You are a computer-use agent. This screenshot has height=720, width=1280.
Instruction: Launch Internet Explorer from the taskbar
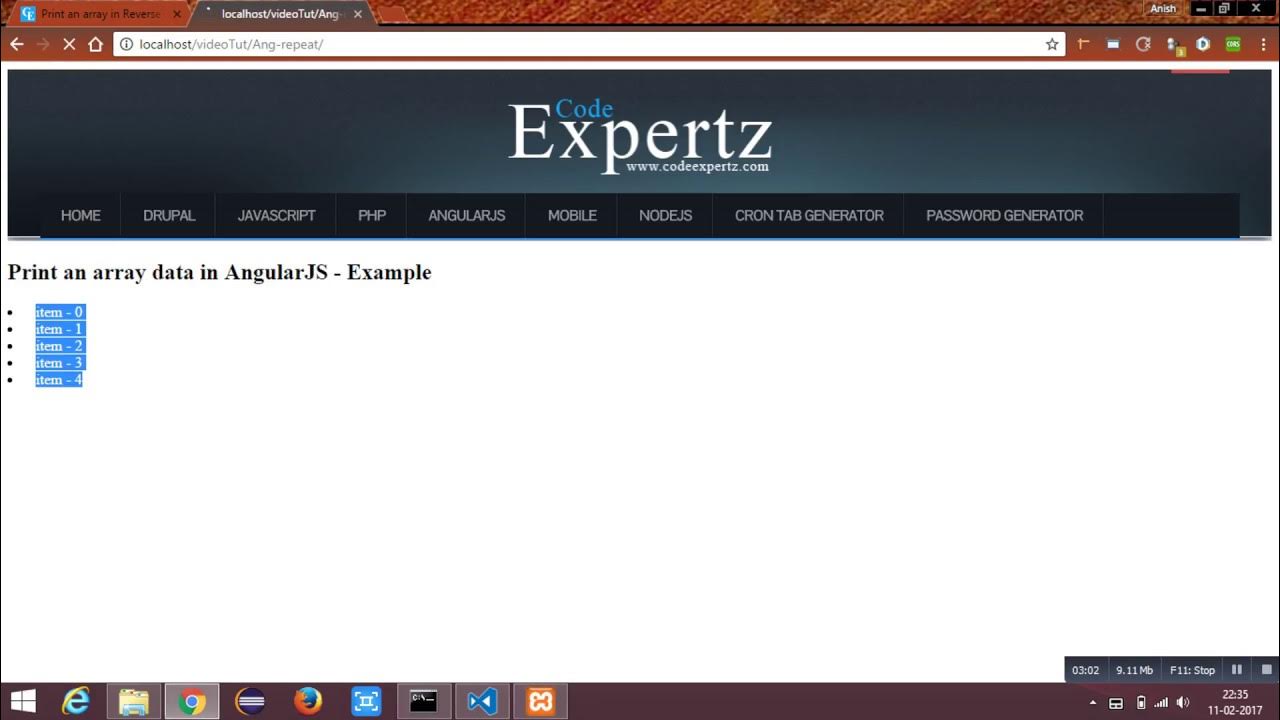coord(76,701)
